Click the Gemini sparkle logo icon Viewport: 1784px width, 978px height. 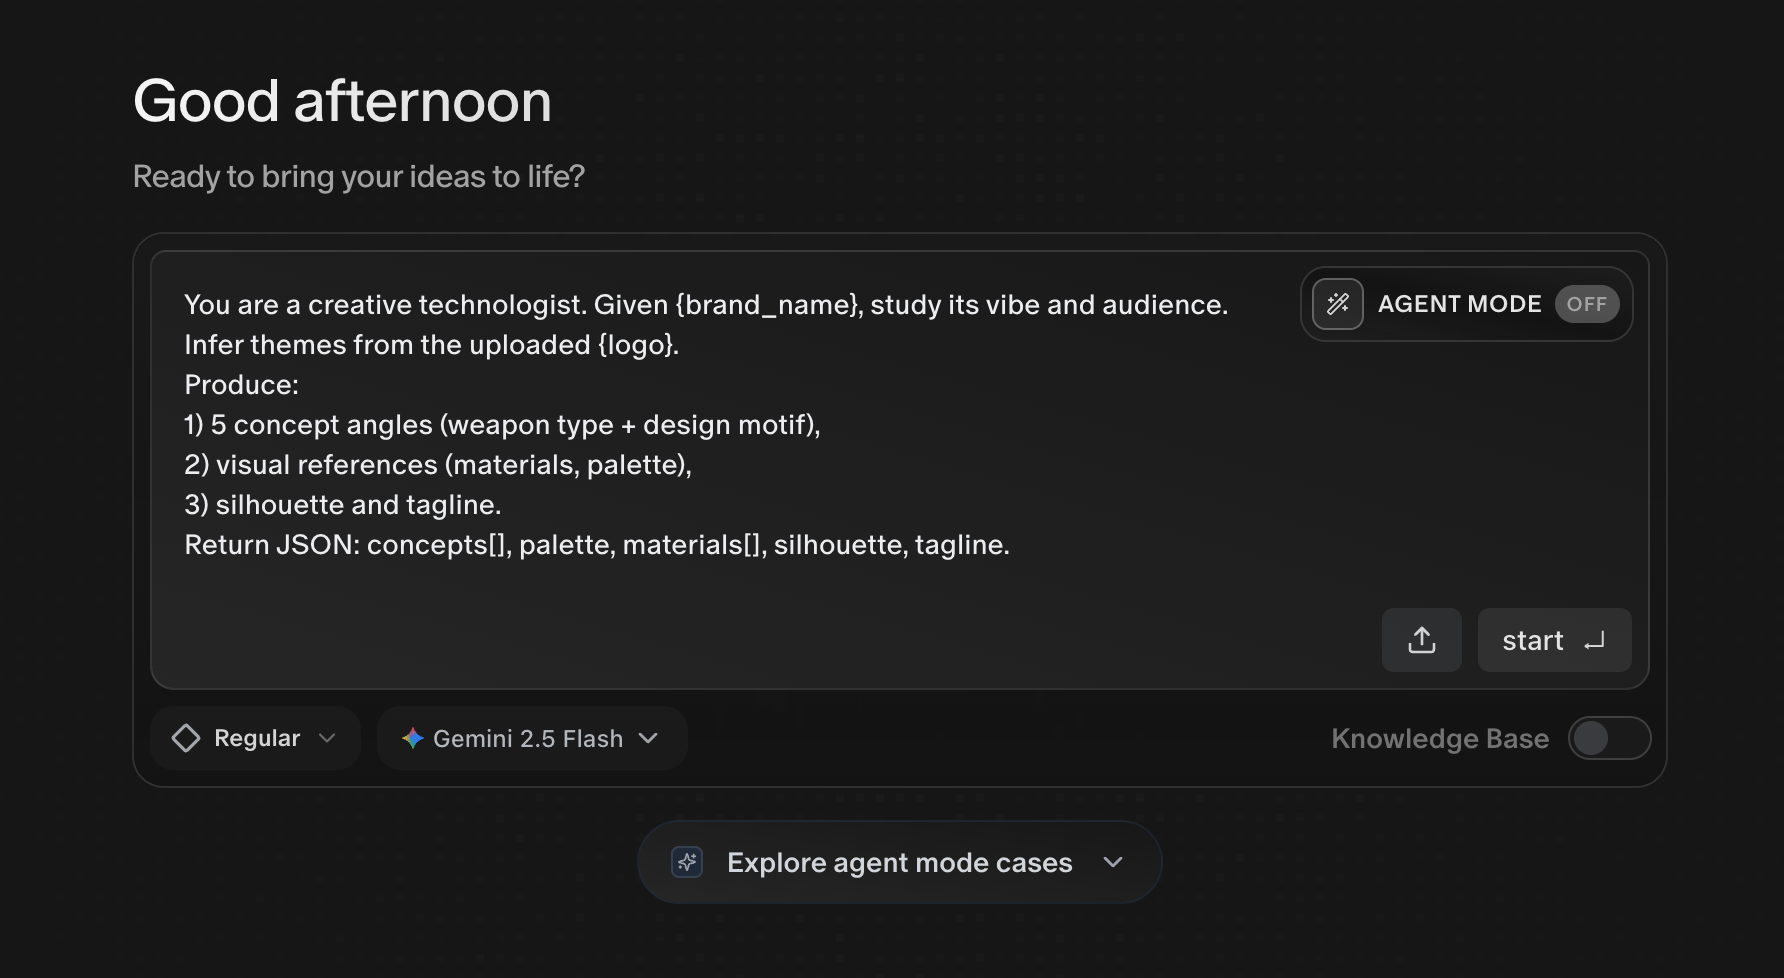tap(412, 738)
